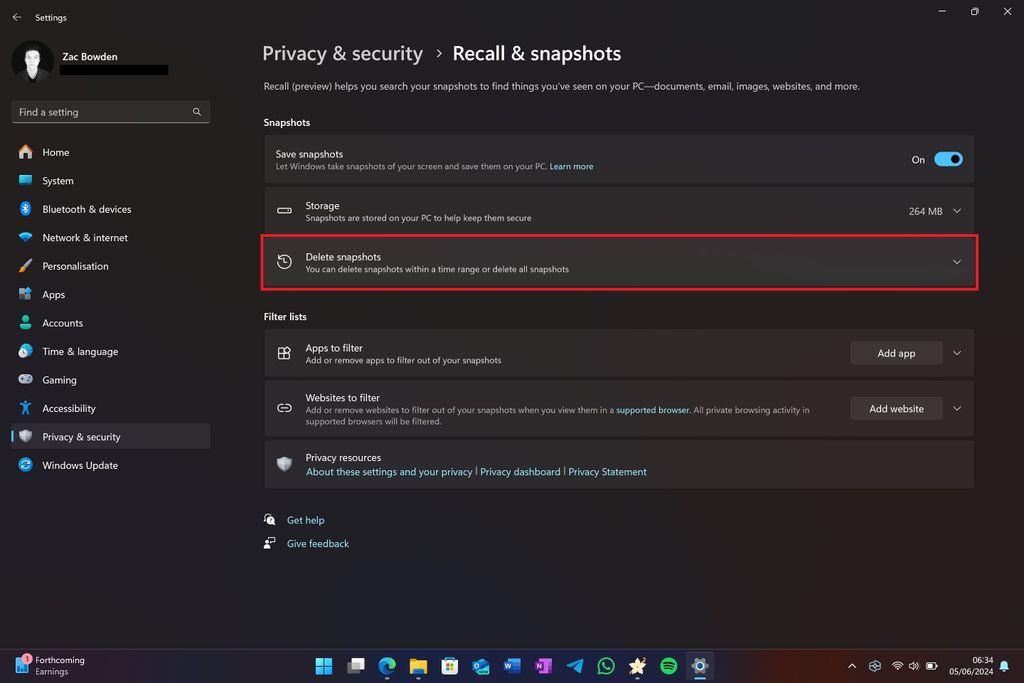Select the Personalisation settings category
Screen dimensions: 1024x683
(x=77, y=266)
